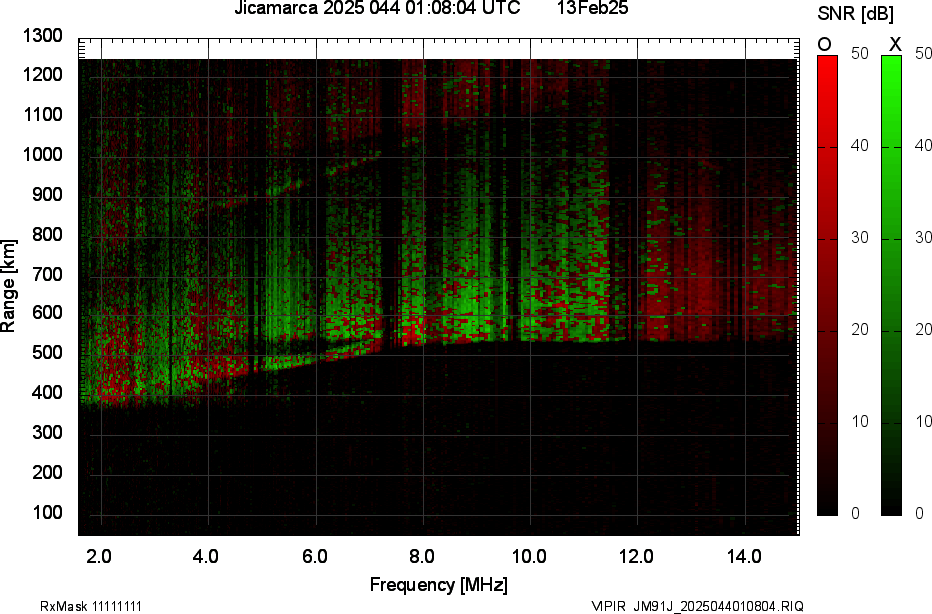Viewport: 932px width, 614px height.
Task: Click the 900 range axis tick label
Action: tap(46, 194)
